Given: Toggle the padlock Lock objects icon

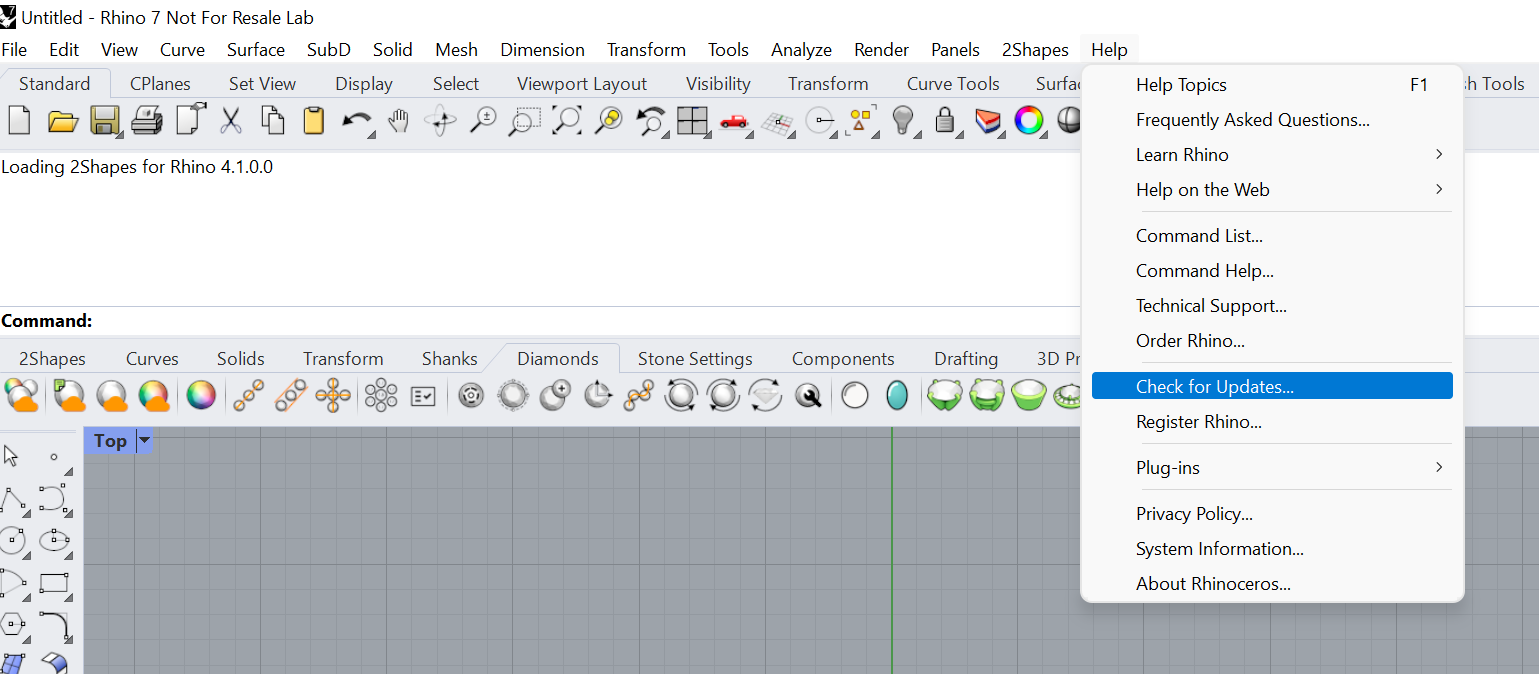Looking at the screenshot, I should point(944,121).
